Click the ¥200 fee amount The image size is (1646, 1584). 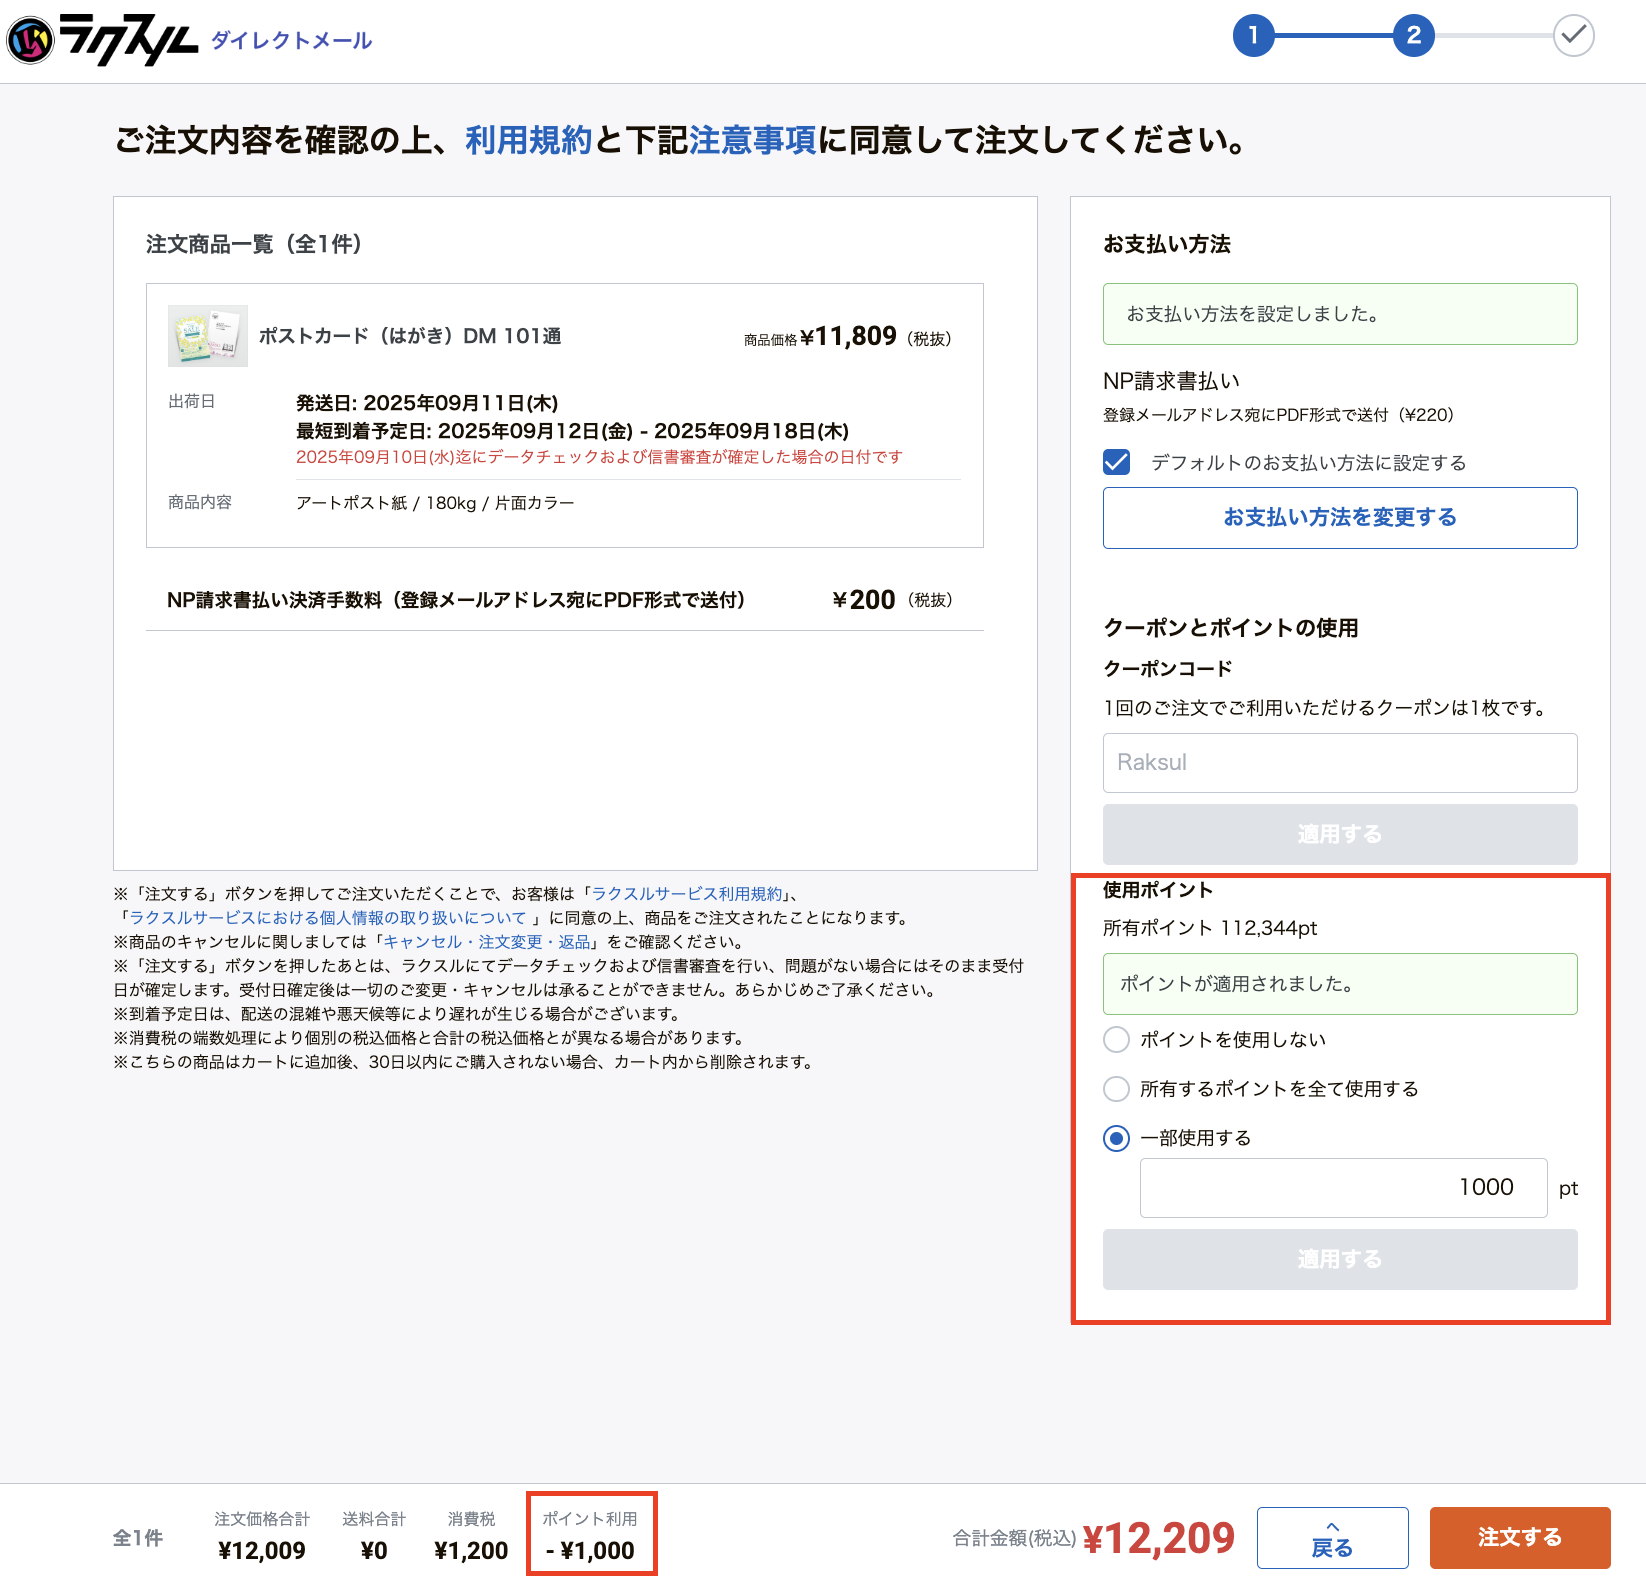point(864,600)
